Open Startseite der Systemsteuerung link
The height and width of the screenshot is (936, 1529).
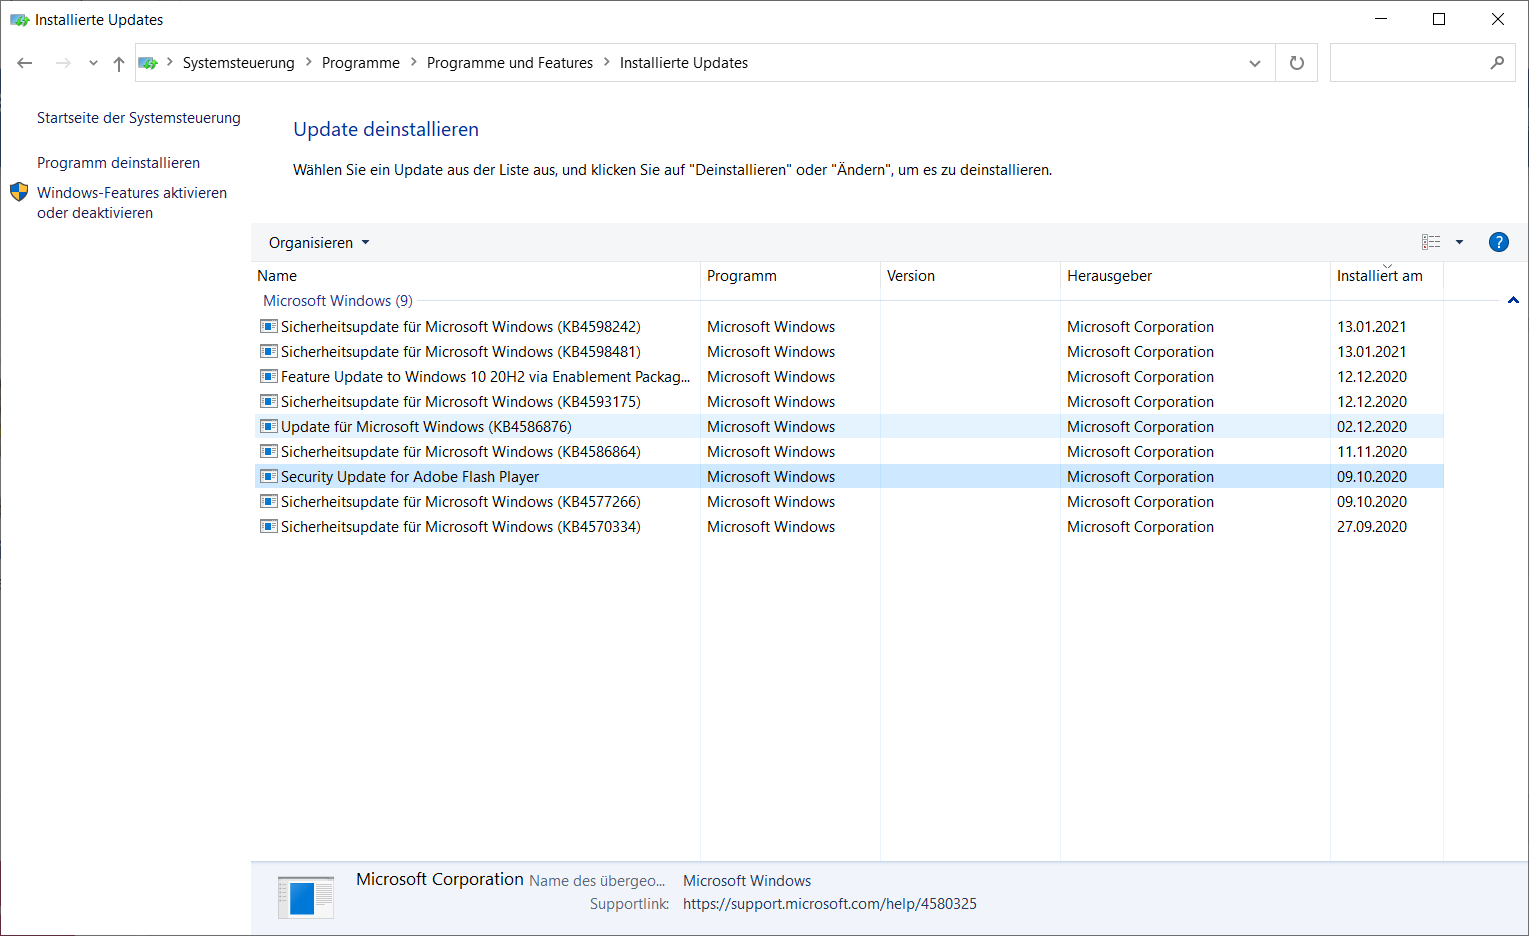coord(139,118)
